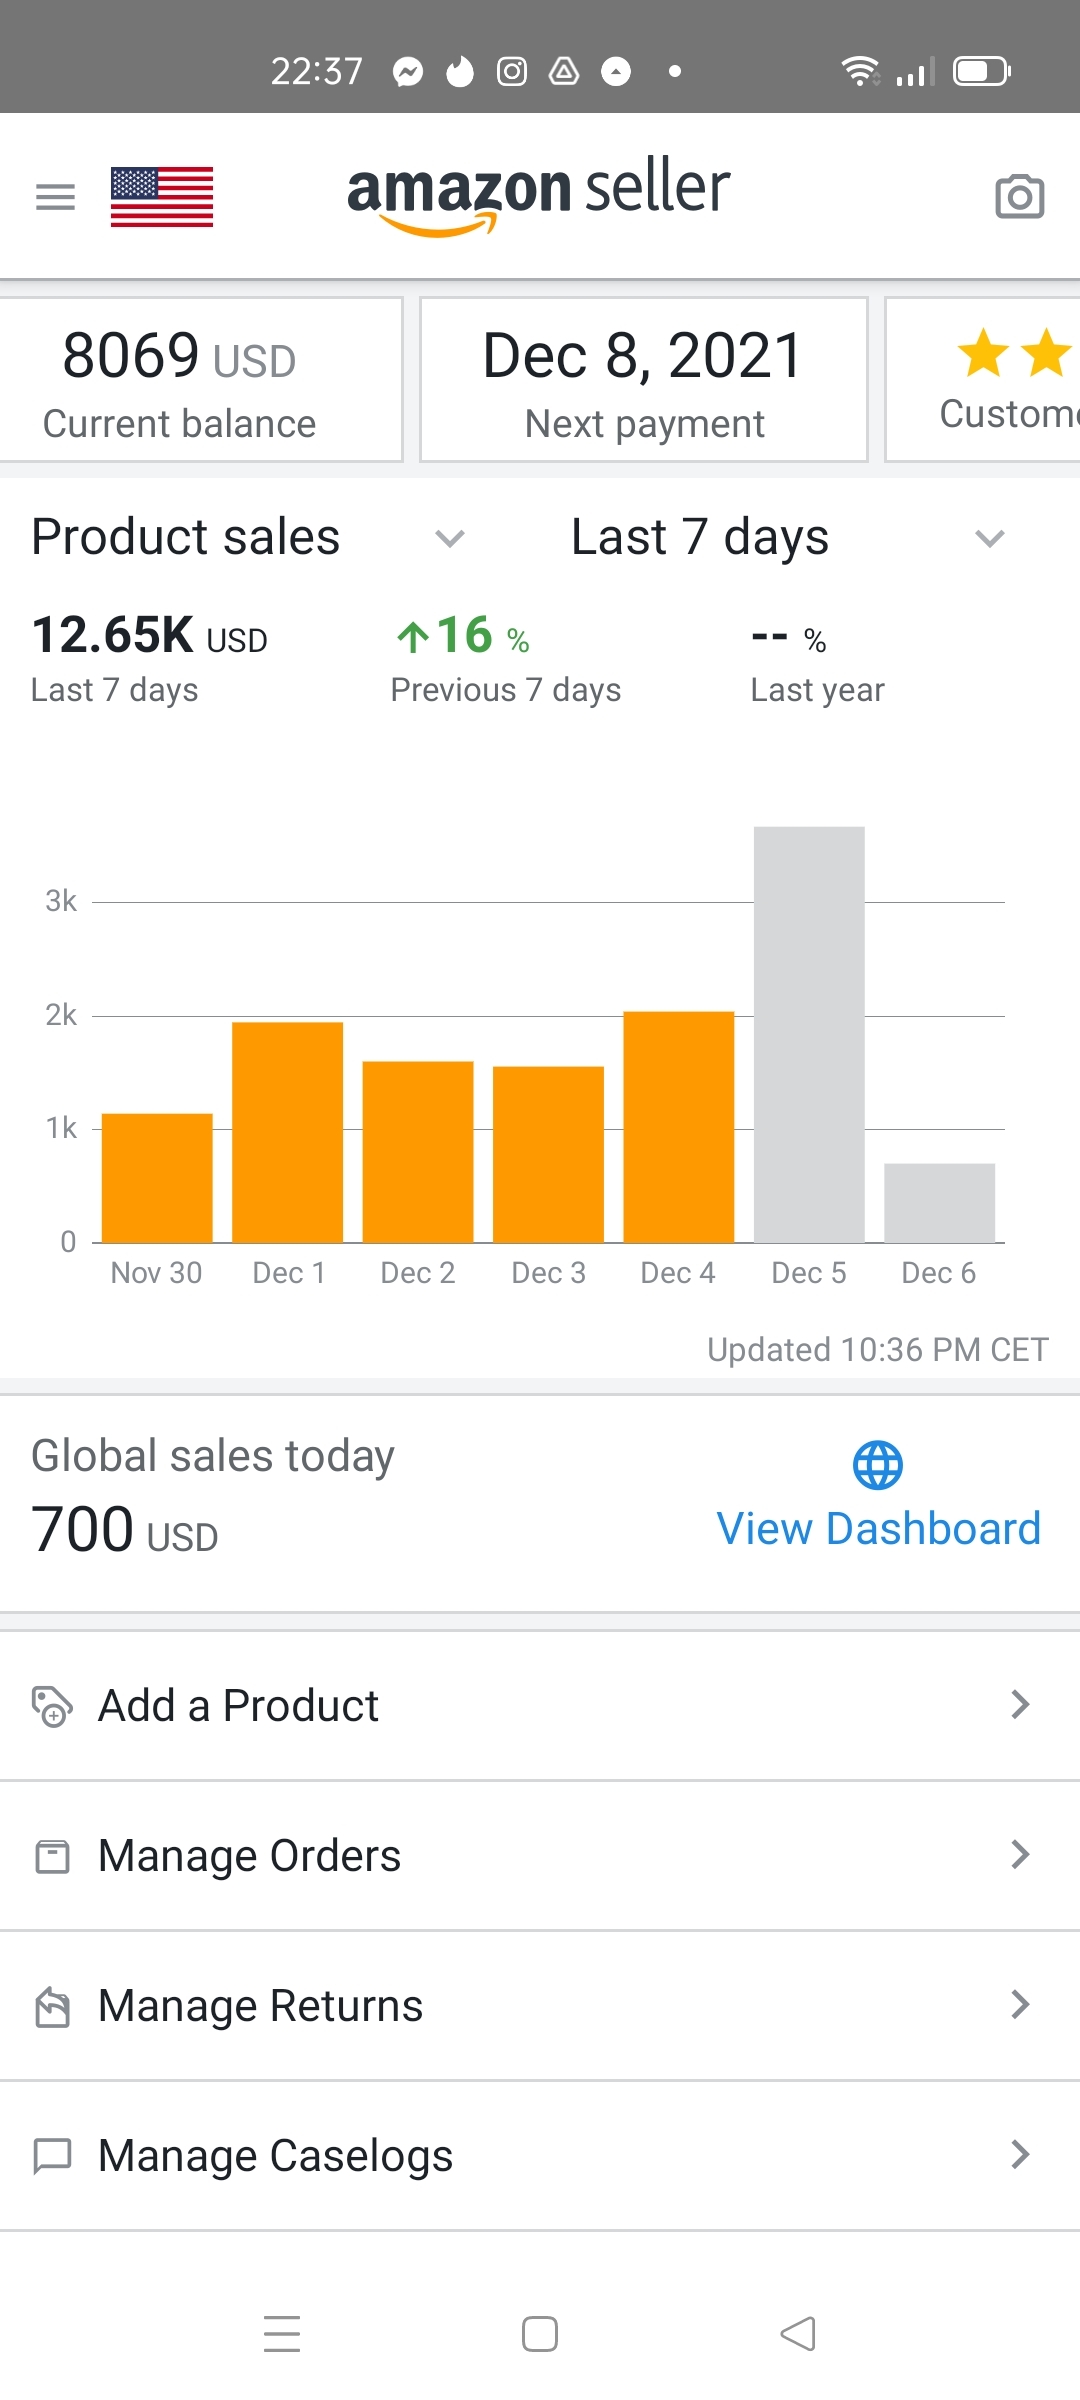Open the hamburger navigation menu

pos(55,197)
